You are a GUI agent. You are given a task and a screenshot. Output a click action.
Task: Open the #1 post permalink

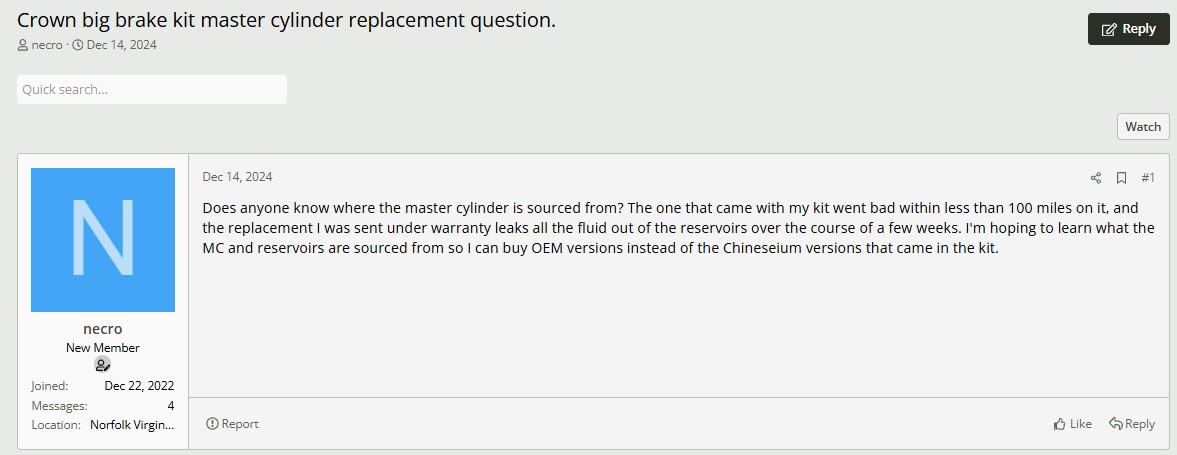(1148, 178)
